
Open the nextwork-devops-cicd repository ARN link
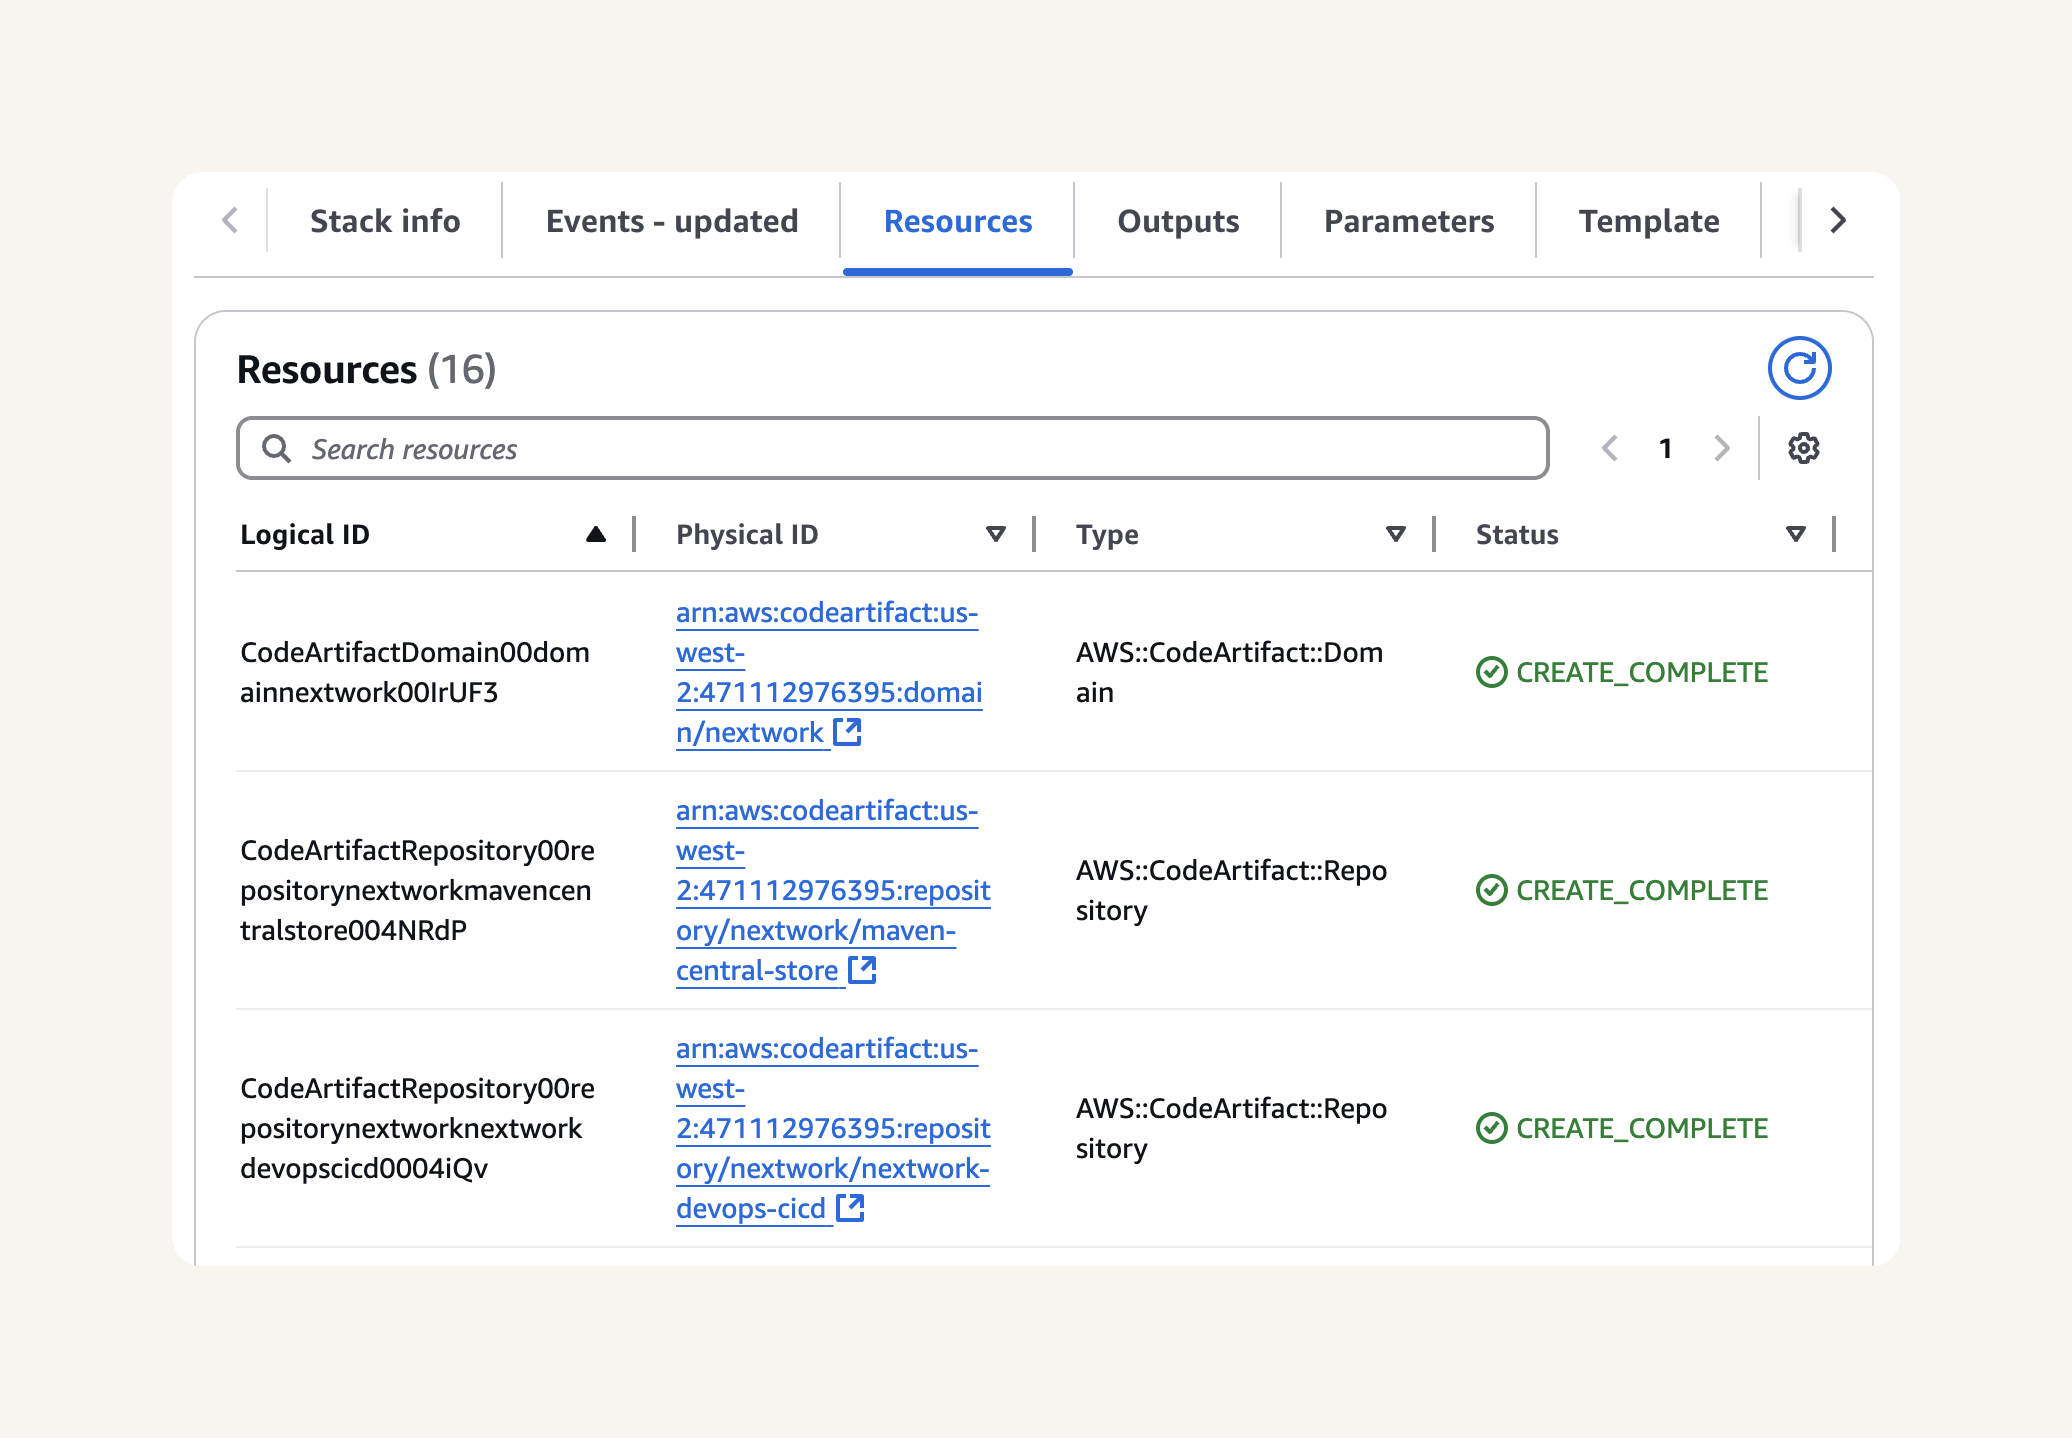(x=833, y=1128)
